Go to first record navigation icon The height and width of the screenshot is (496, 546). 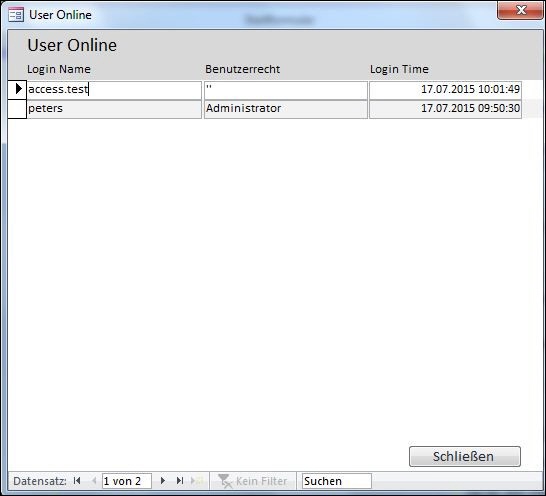(x=77, y=481)
